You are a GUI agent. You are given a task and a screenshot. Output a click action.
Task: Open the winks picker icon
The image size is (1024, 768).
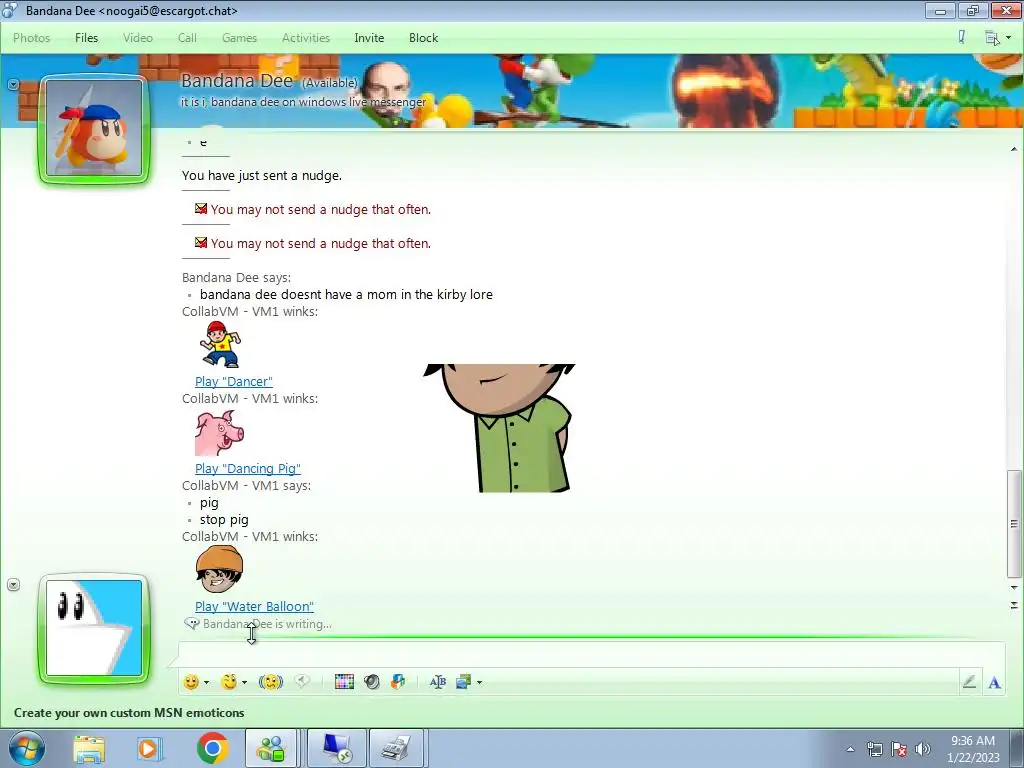[x=229, y=682]
